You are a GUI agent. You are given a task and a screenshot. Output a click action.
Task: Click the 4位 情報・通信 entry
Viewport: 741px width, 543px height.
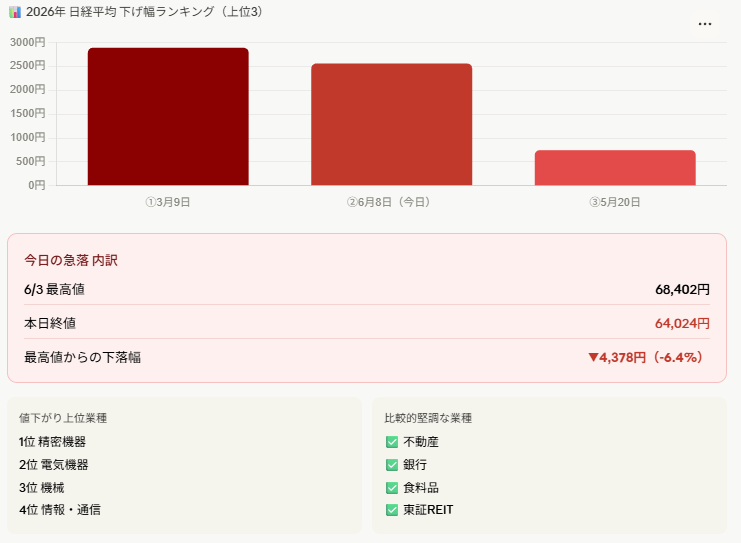coord(60,510)
